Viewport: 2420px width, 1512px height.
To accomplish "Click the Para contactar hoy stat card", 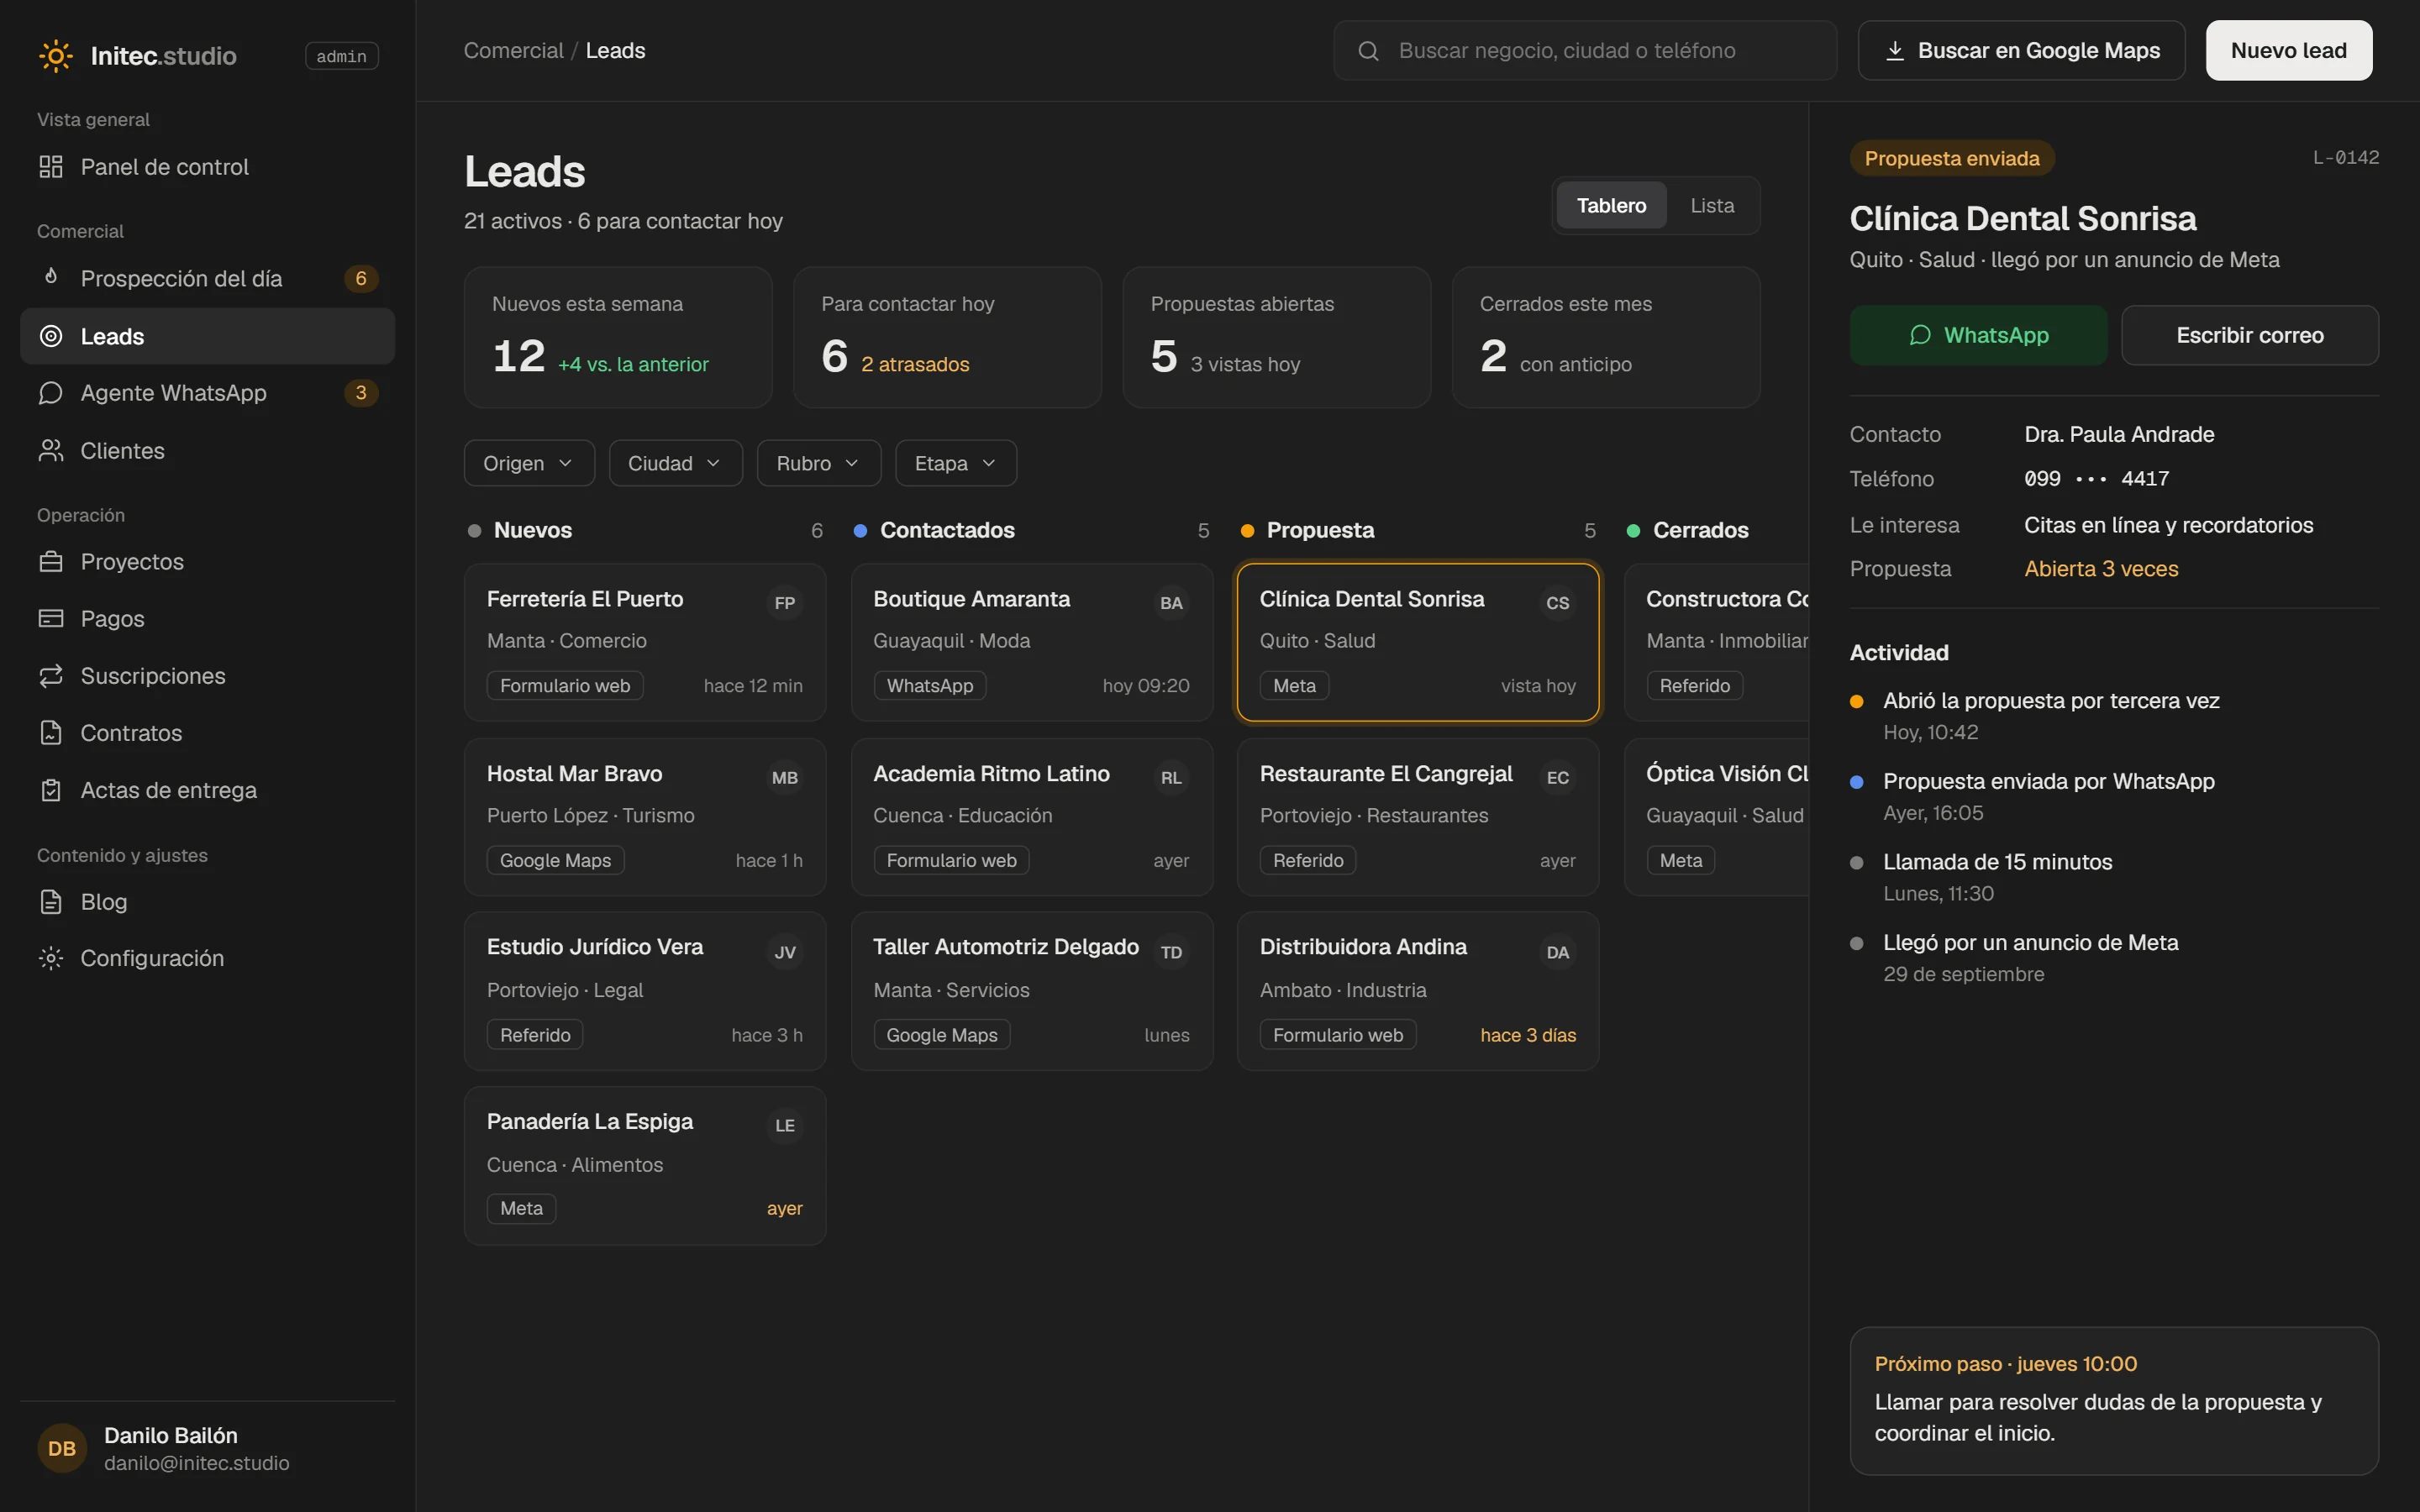I will [x=947, y=336].
